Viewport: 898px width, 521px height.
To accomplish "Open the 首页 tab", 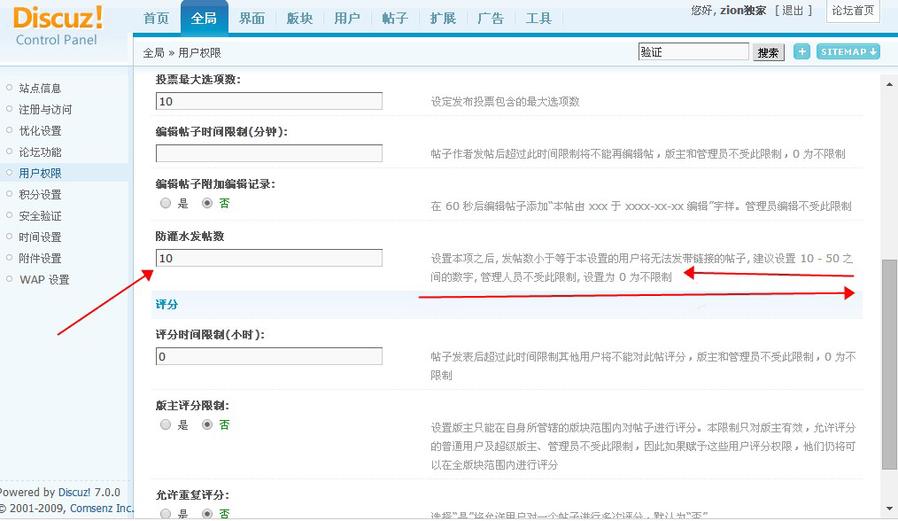I will click(x=156, y=18).
